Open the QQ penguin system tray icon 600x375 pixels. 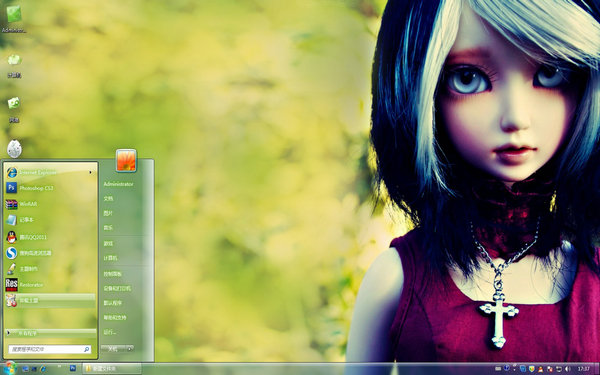pos(541,369)
